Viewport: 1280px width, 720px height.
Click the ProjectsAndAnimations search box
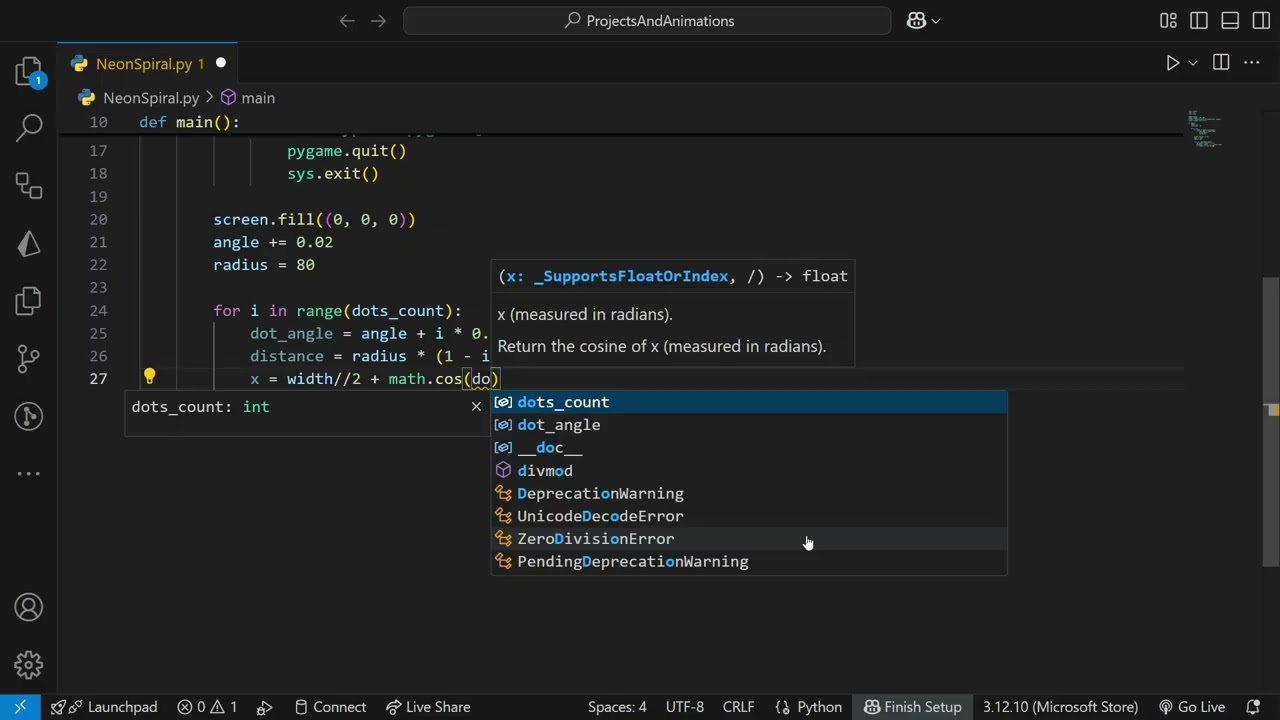click(647, 20)
